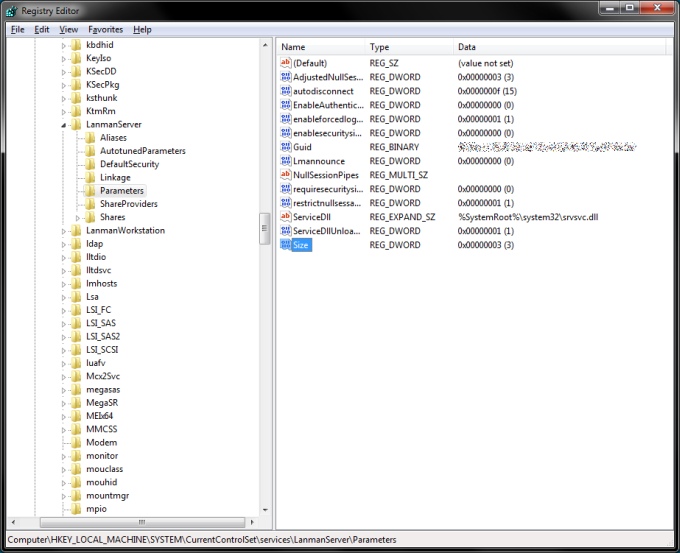Click the tree scroll up arrow

265,45
